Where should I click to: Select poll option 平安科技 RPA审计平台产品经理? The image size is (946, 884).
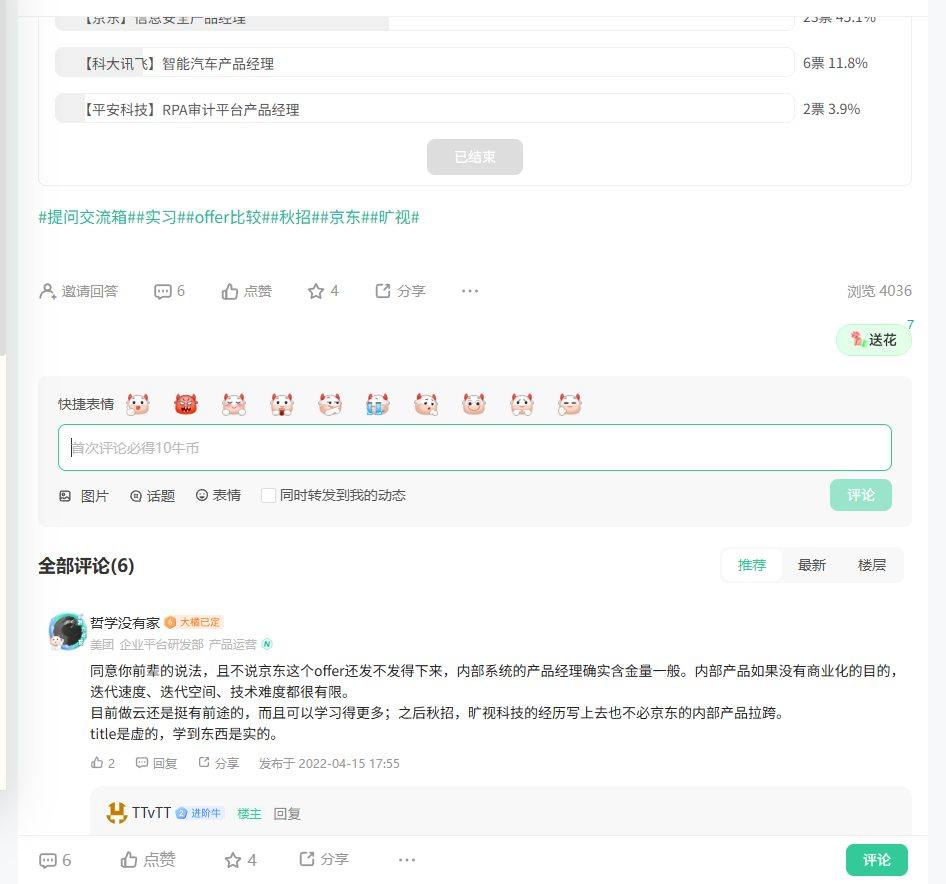[425, 108]
